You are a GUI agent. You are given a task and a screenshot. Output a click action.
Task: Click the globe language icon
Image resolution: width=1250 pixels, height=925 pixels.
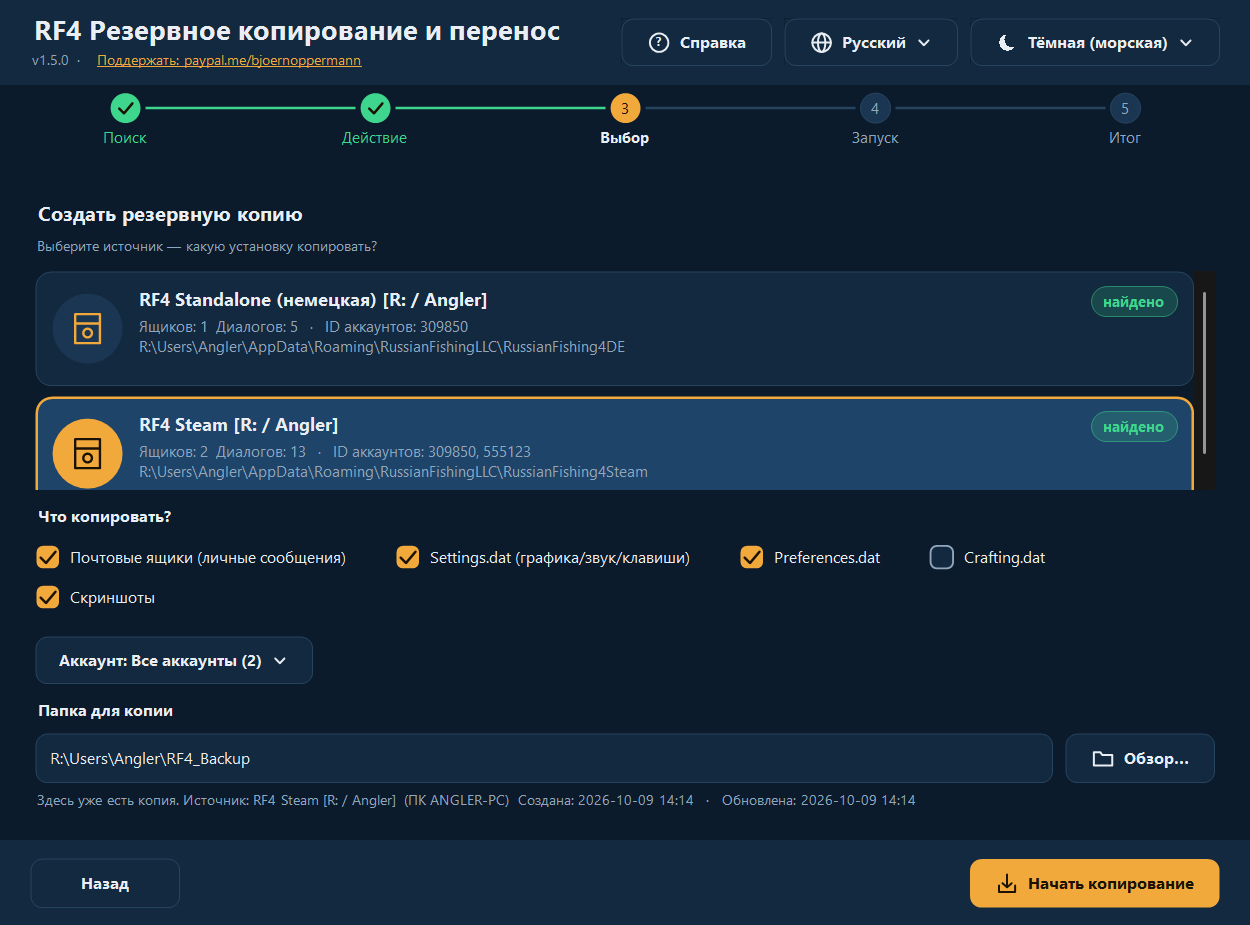pyautogui.click(x=822, y=43)
